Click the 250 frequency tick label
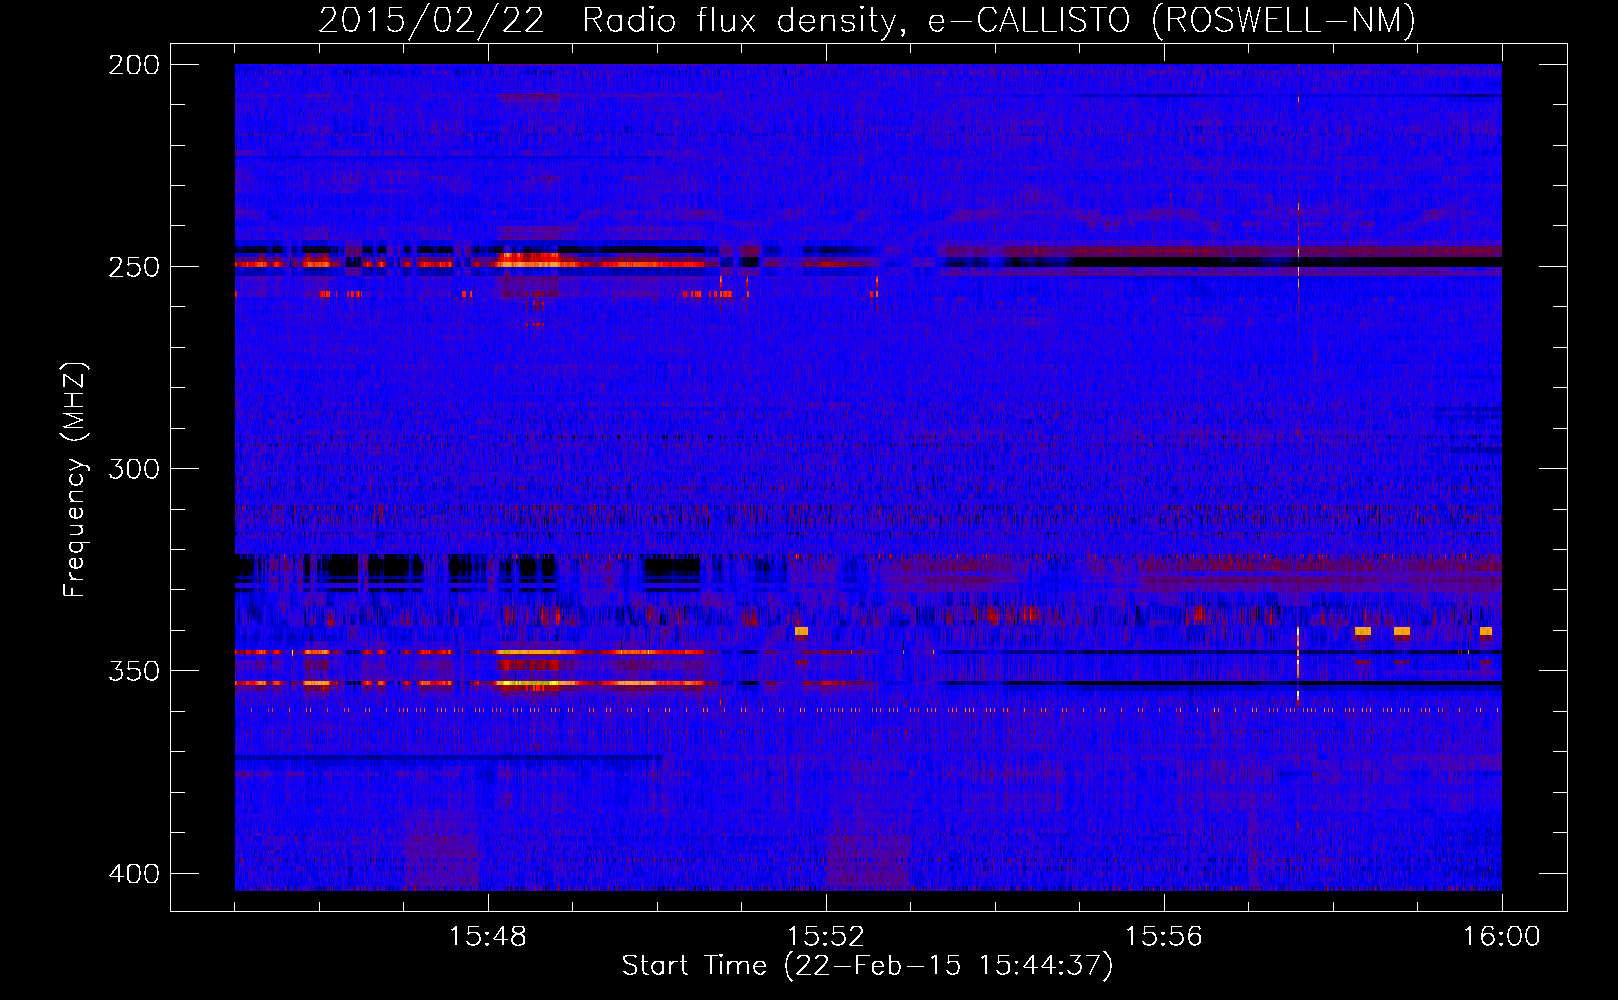 [134, 267]
